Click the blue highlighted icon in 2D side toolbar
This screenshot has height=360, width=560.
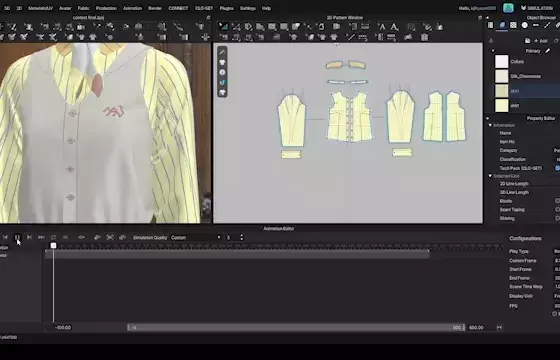point(222,82)
